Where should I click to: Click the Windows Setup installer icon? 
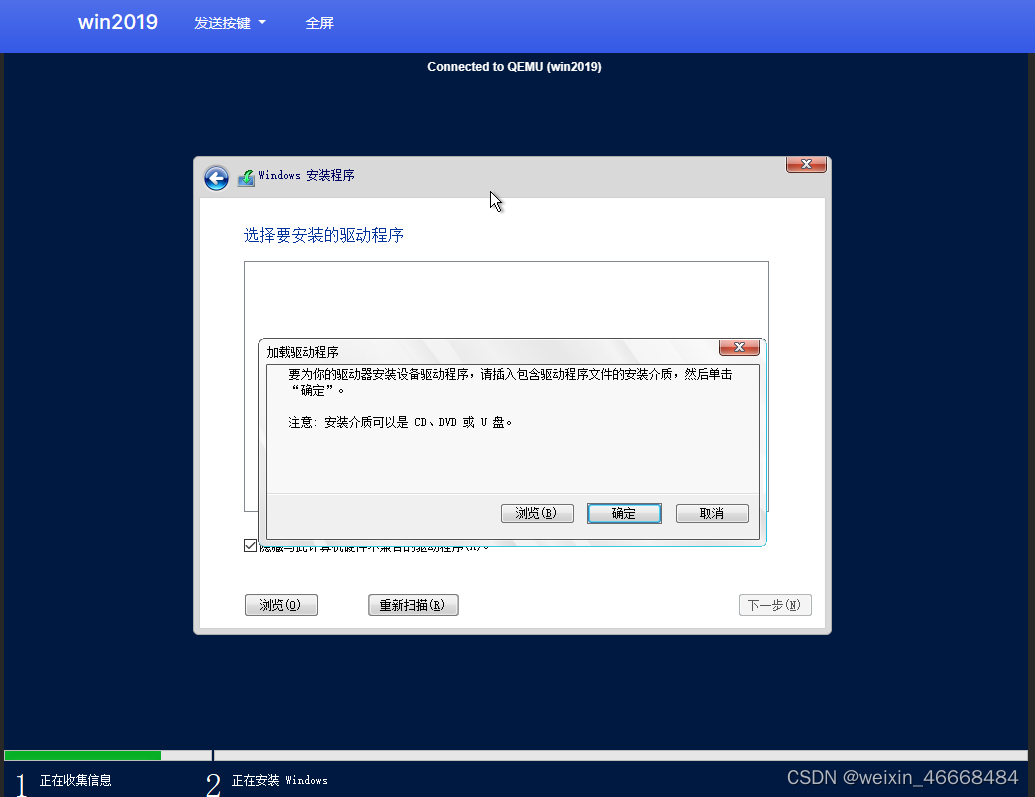coord(246,178)
